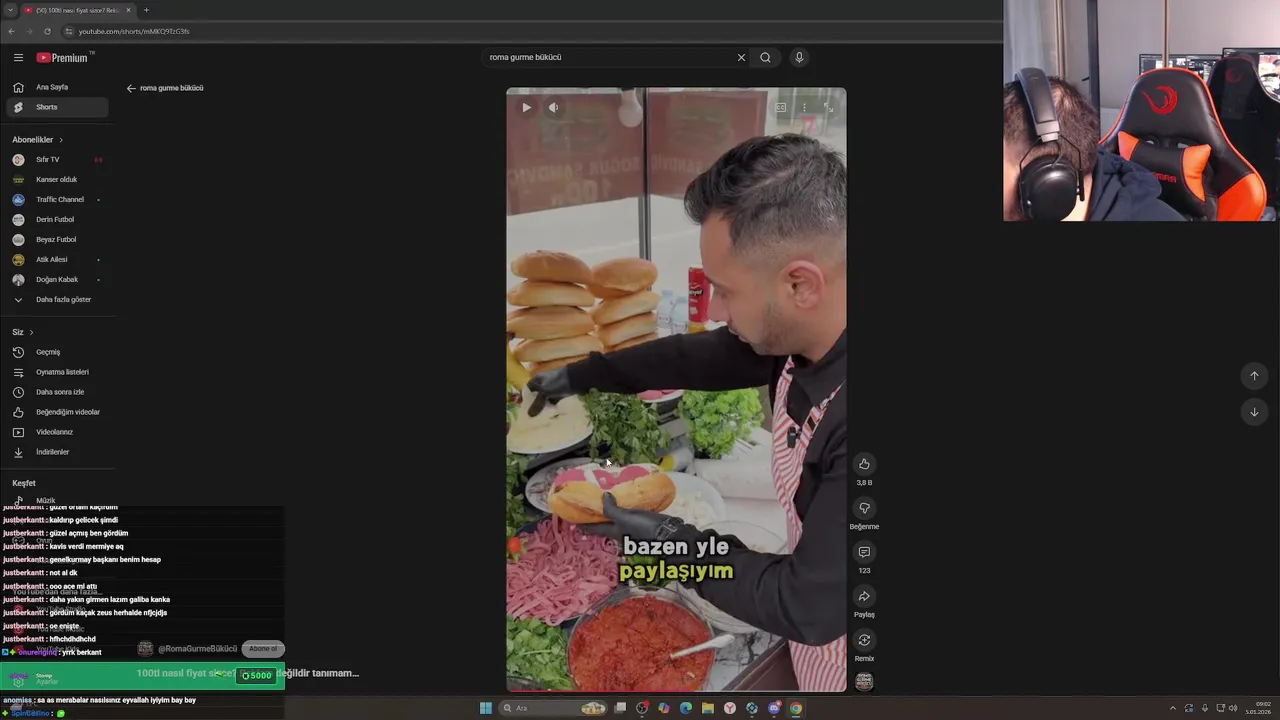Open the YouTube hamburger guide menu
1280x720 pixels.
coord(18,57)
